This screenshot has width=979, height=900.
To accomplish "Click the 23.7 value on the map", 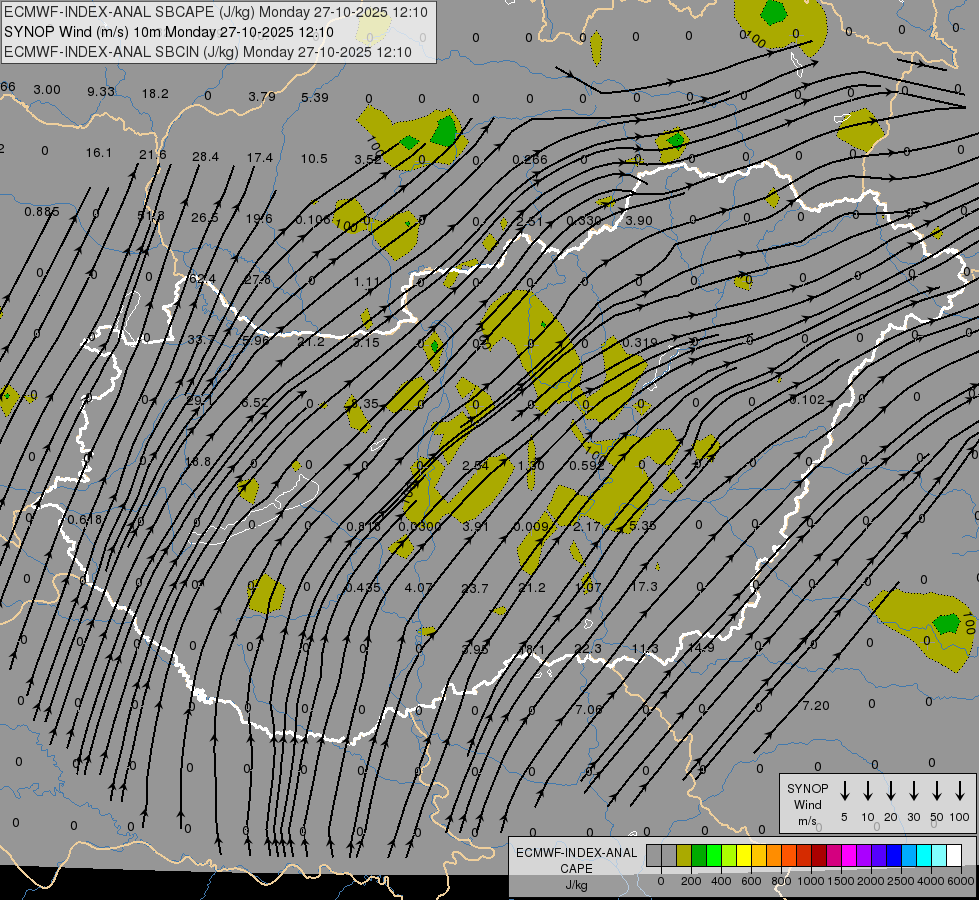I will 475,588.
